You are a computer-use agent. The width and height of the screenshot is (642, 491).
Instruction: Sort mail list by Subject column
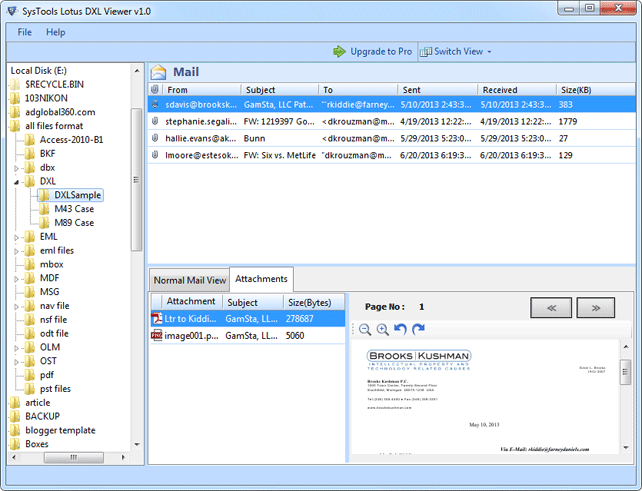(x=280, y=90)
